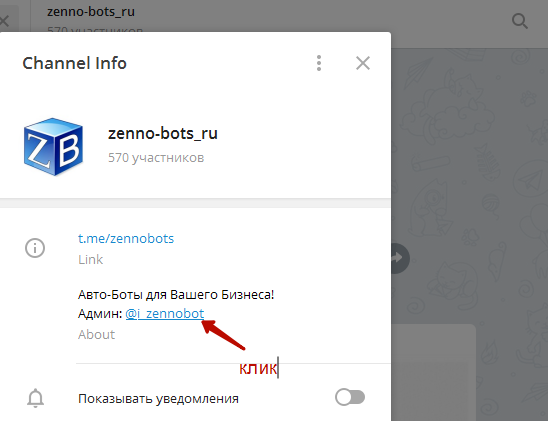Screen dimensions: 548x421
Task: Click the zenno-bots_ru title in header
Action: pyautogui.click(x=91, y=12)
